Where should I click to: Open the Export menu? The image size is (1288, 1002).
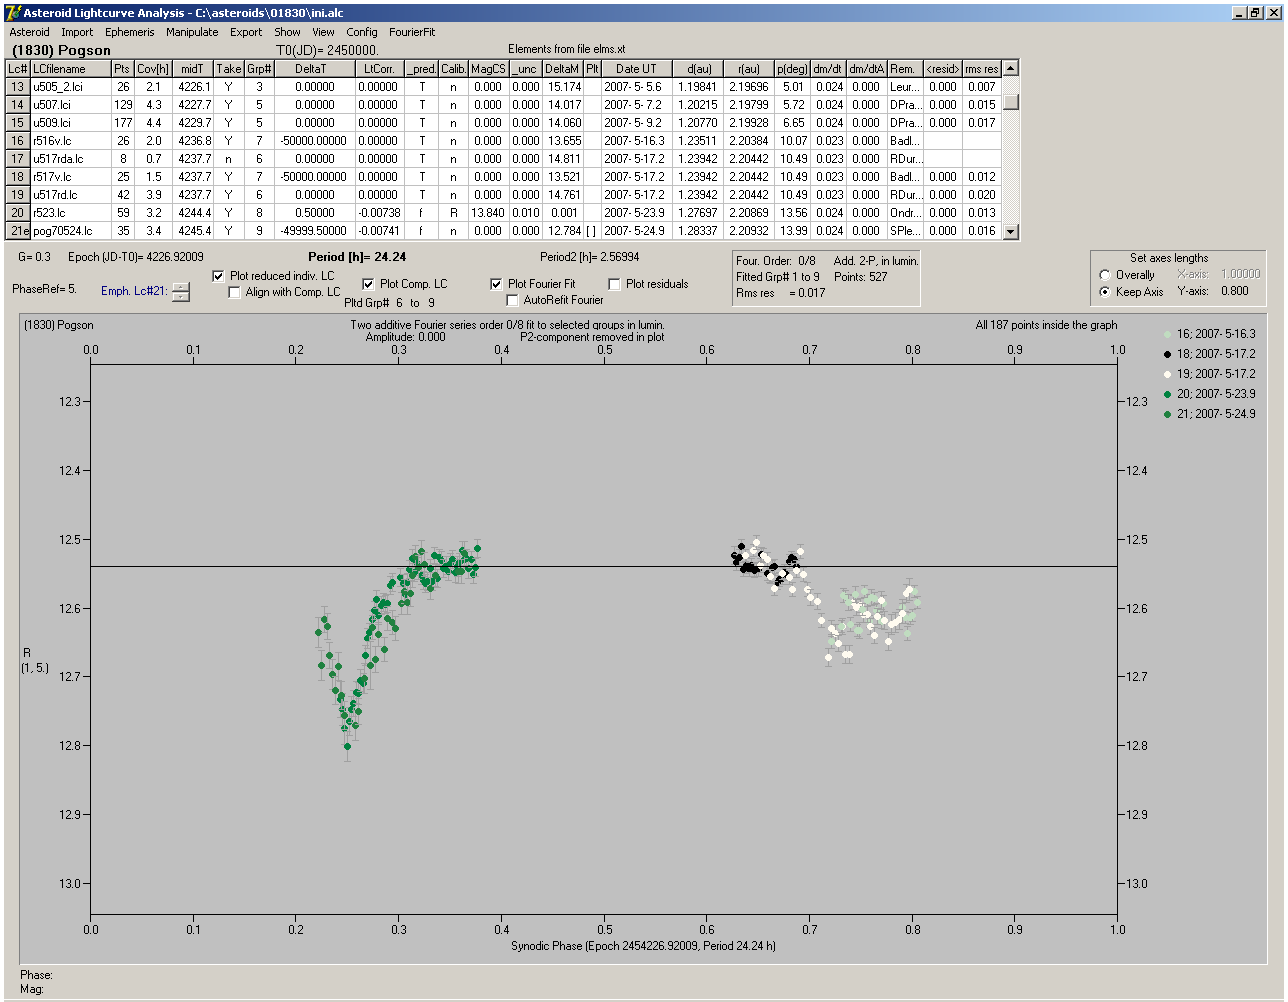[x=246, y=32]
